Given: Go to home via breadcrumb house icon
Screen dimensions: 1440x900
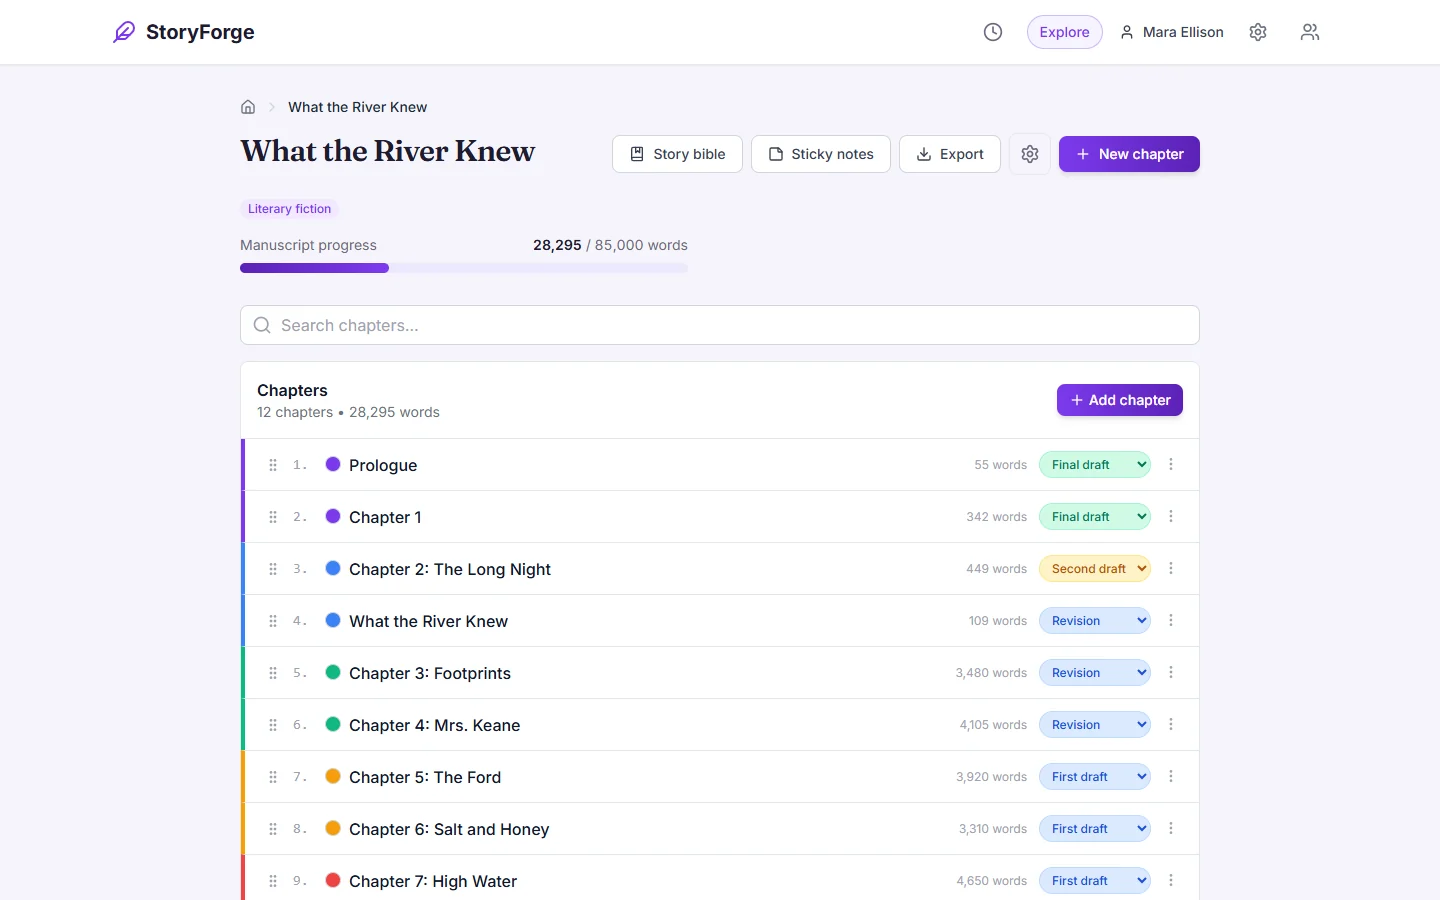Looking at the screenshot, I should (248, 107).
